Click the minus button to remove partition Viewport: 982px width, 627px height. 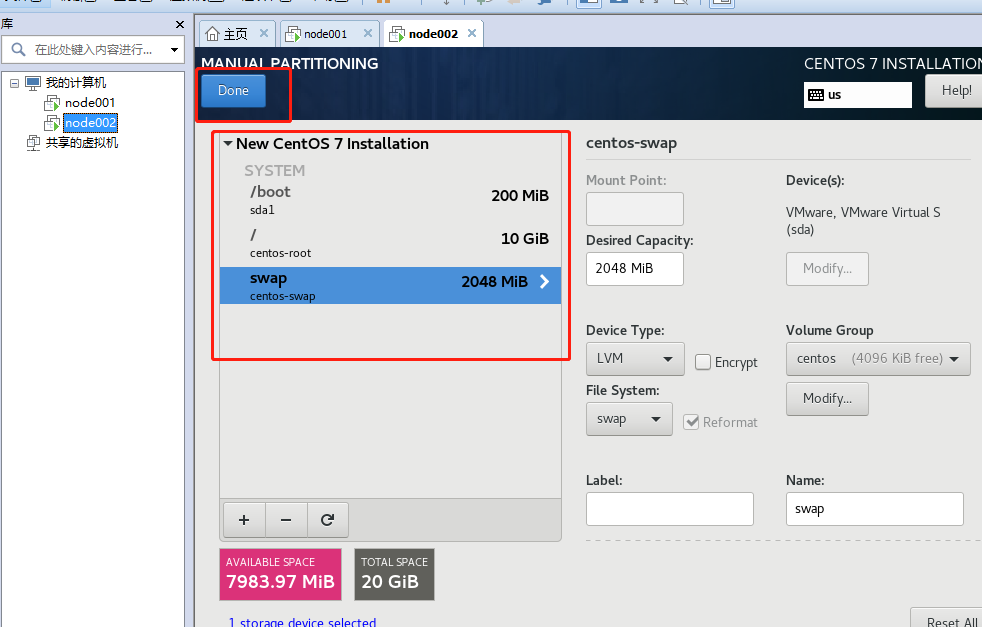(286, 519)
